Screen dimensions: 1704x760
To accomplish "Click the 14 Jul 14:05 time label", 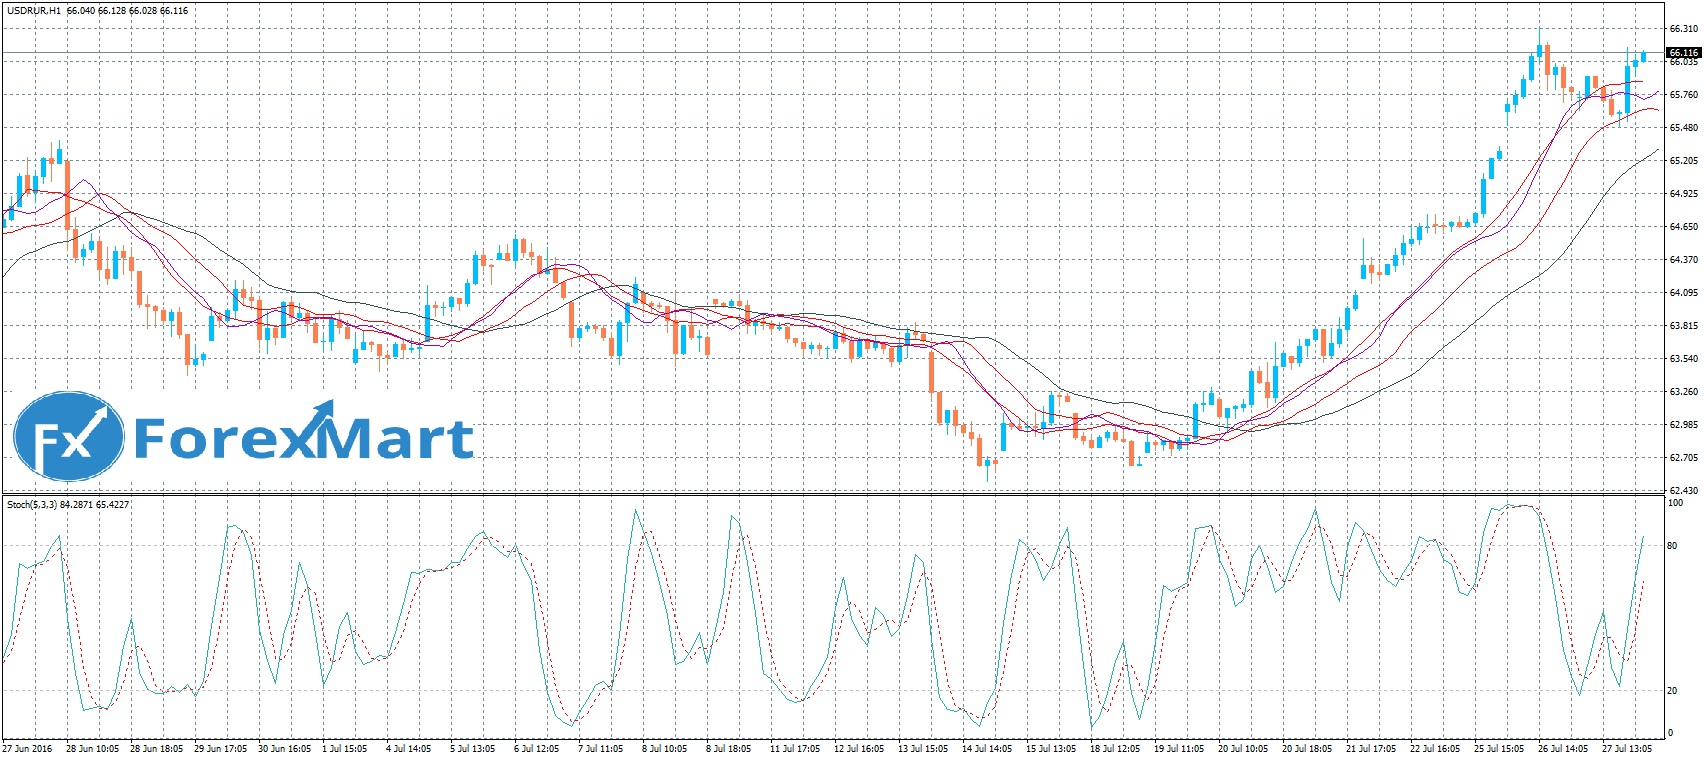I will point(987,748).
